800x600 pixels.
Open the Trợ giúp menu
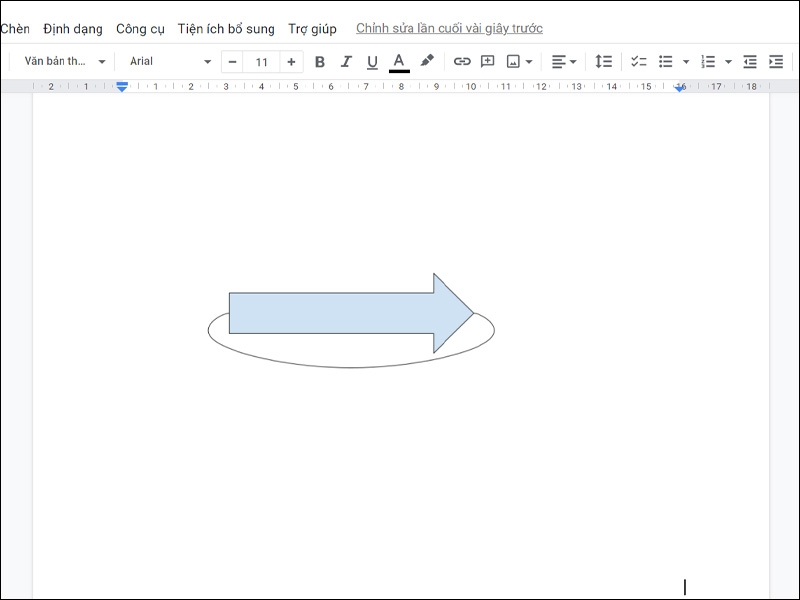tap(312, 29)
